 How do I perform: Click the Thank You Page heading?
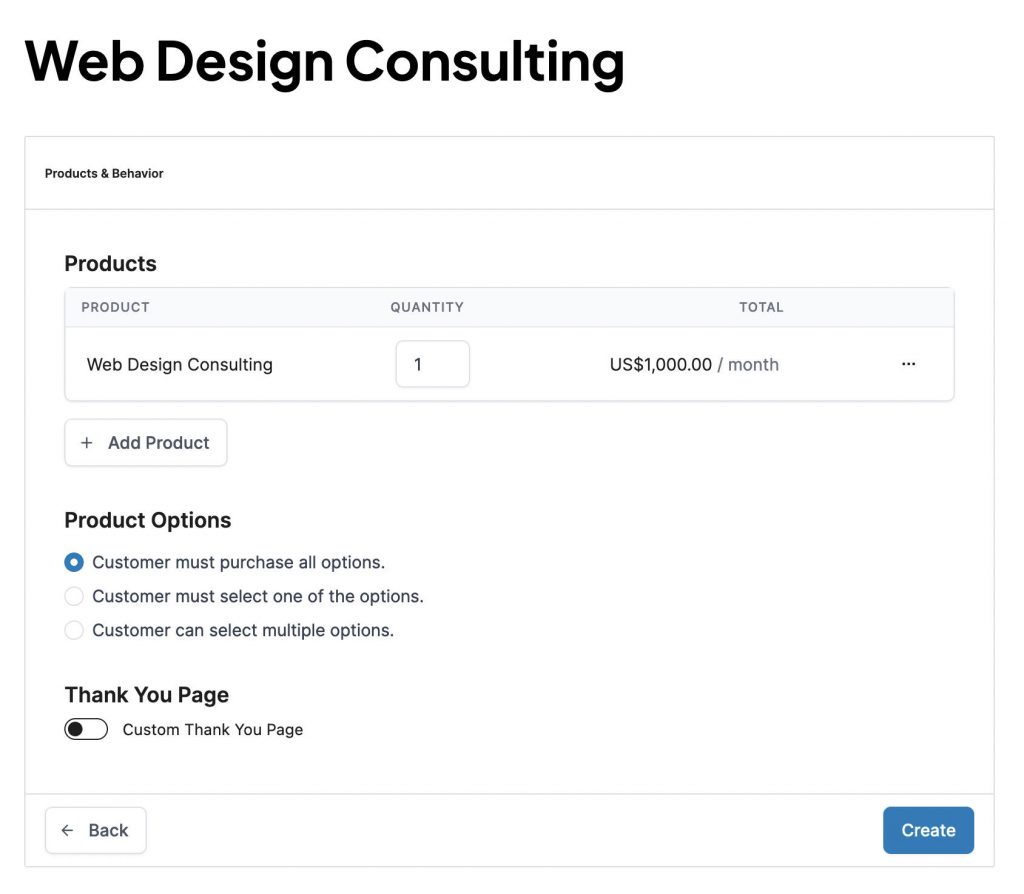(x=146, y=694)
